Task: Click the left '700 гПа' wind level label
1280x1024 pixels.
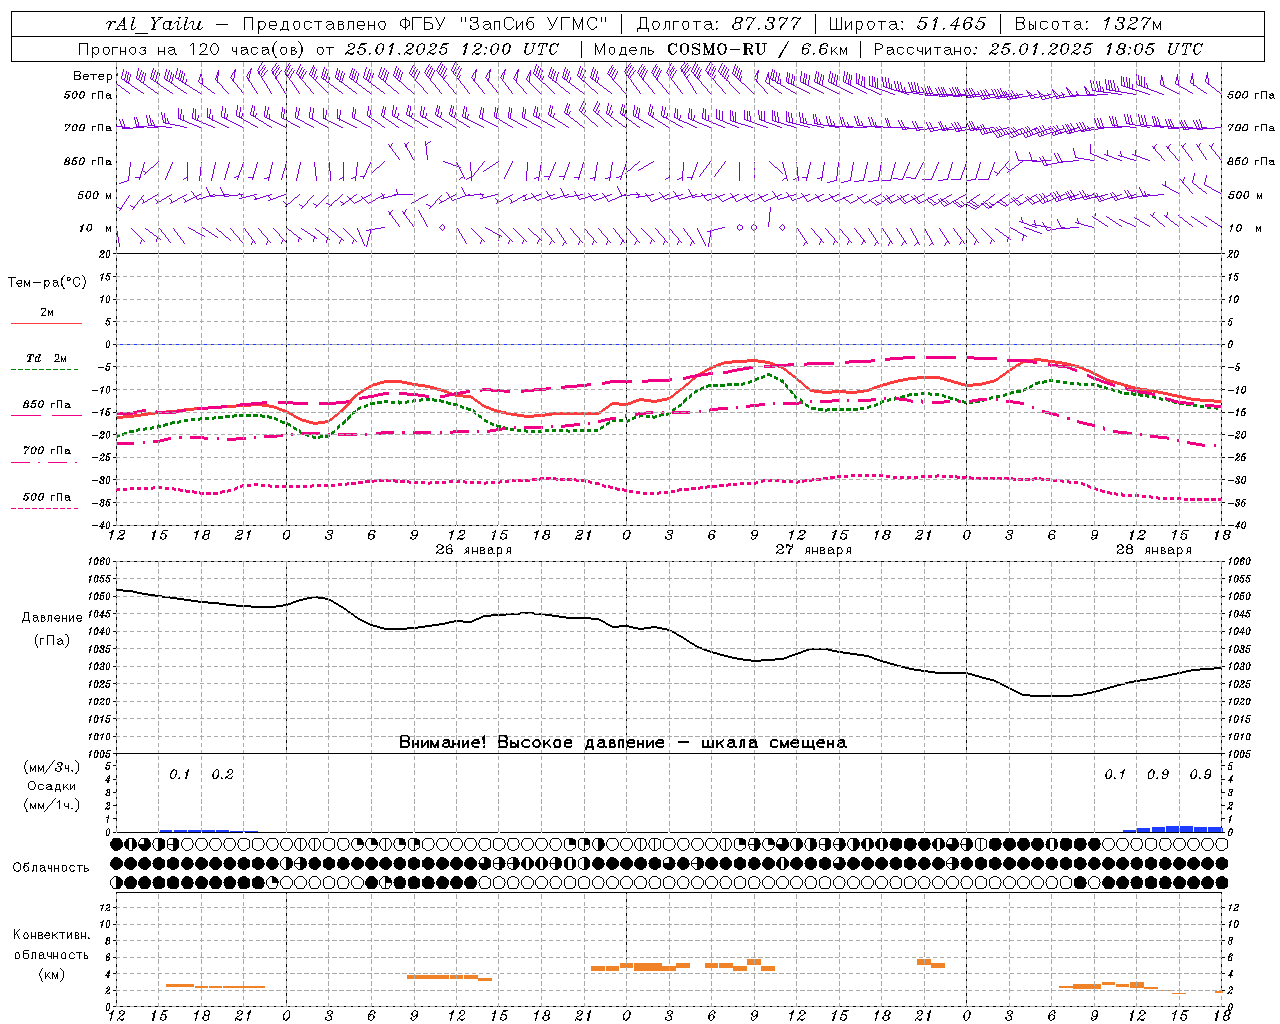Action: [x=88, y=128]
